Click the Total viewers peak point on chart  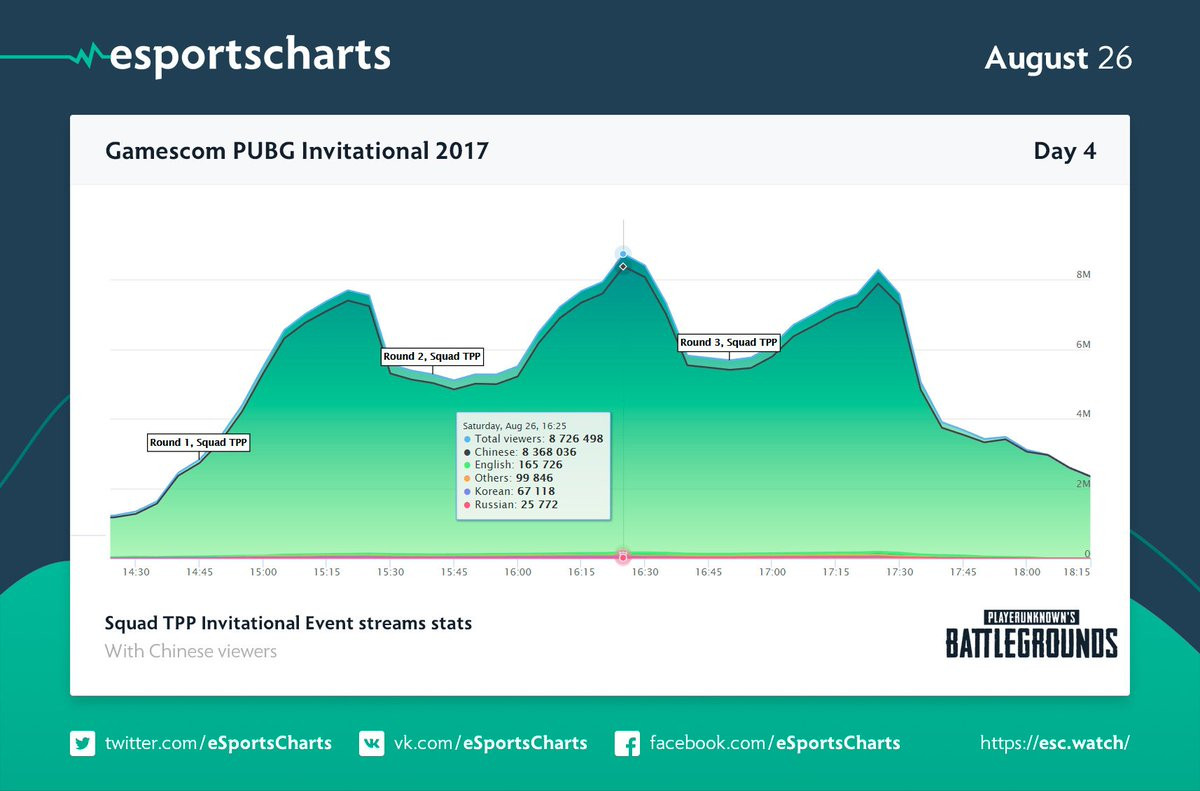pyautogui.click(x=623, y=254)
